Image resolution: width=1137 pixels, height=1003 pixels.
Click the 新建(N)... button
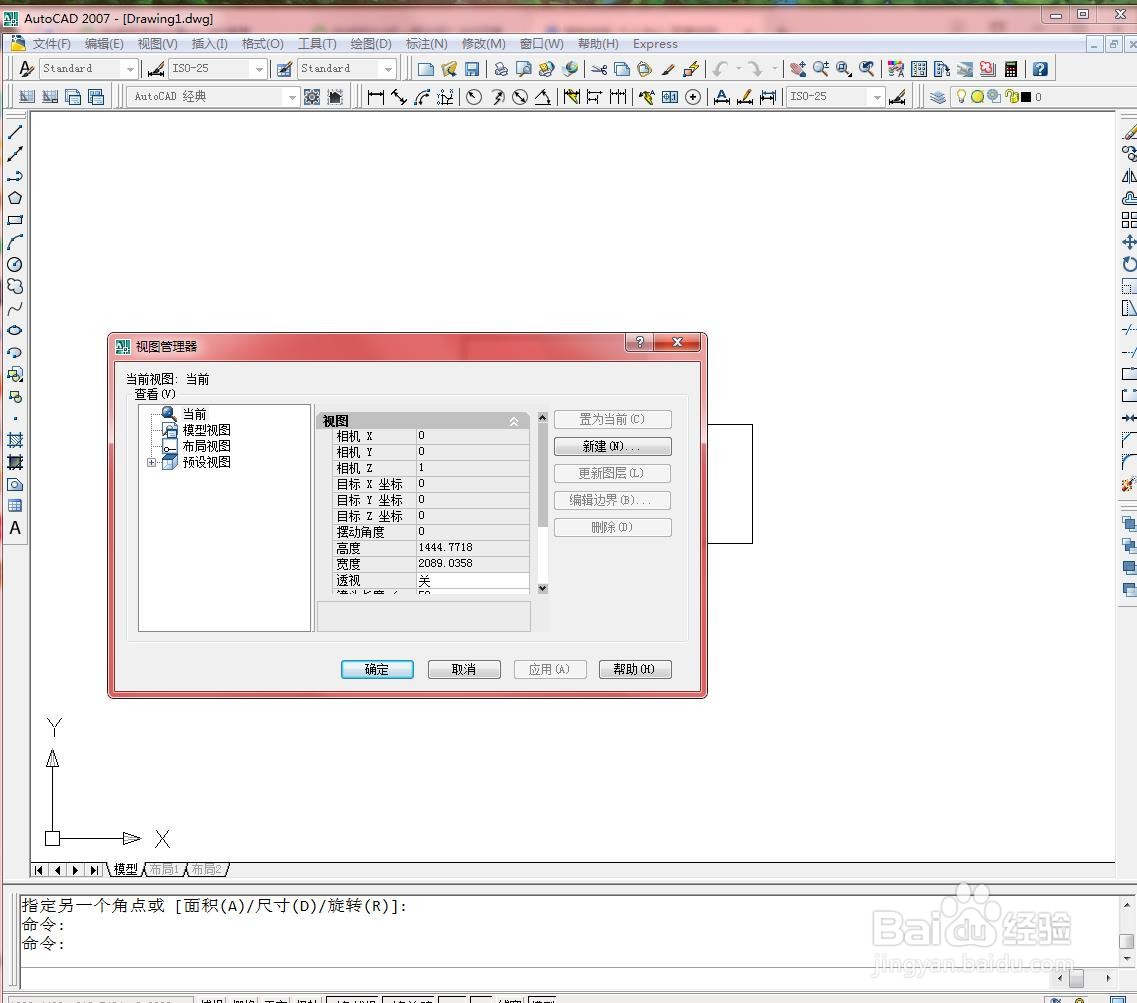click(x=613, y=446)
